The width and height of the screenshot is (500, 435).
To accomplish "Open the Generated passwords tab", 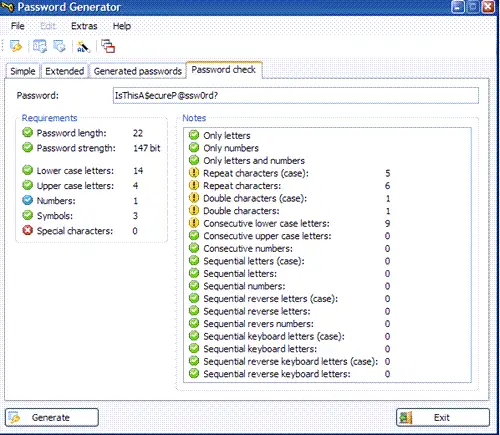I will pos(138,71).
